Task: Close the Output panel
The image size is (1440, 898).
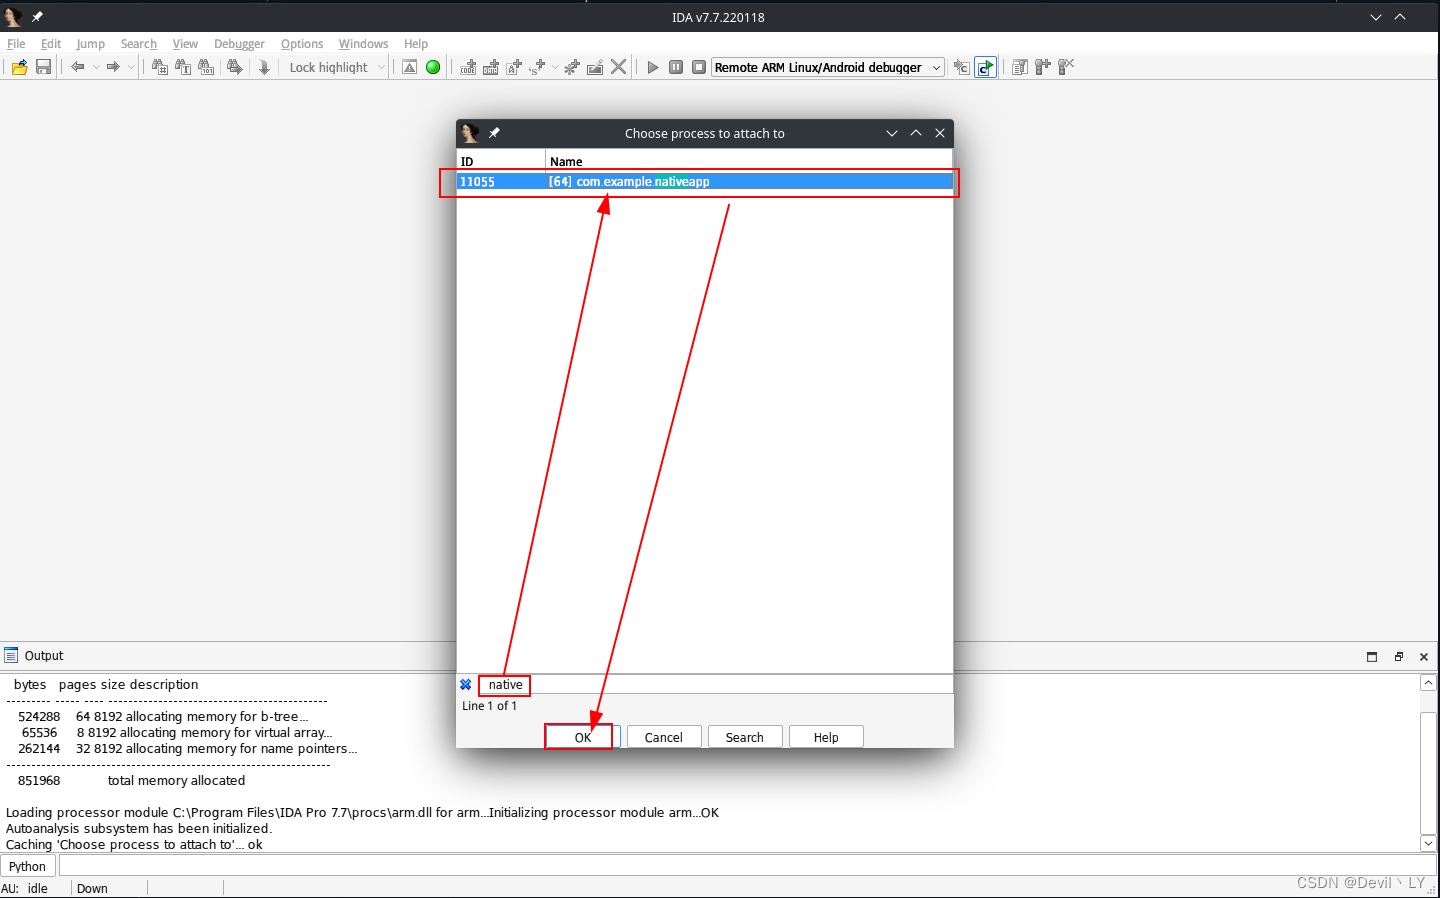Action: 1424,657
